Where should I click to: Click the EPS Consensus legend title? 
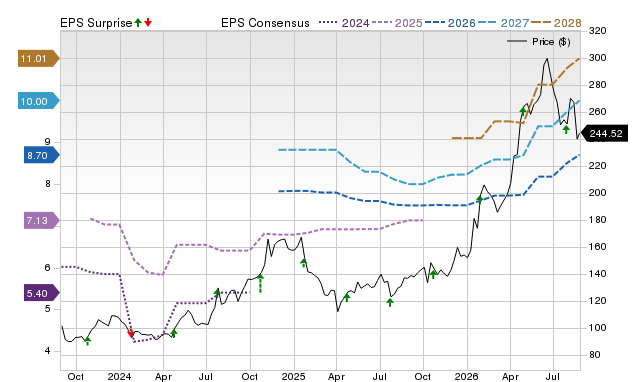265,23
